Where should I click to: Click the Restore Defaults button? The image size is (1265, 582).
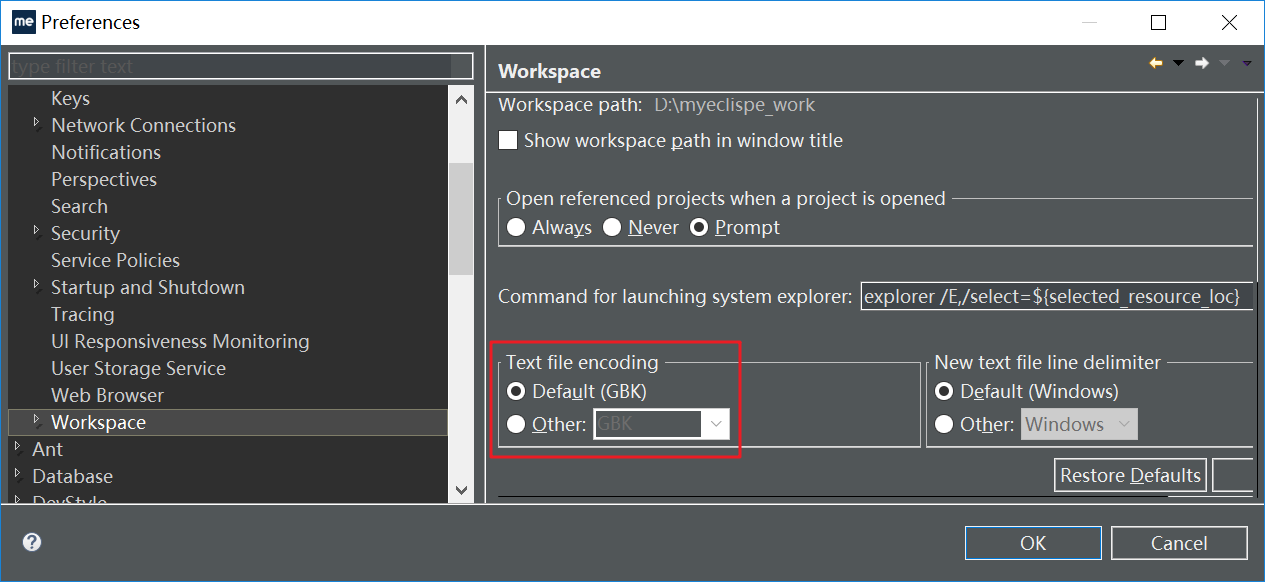tap(1130, 476)
